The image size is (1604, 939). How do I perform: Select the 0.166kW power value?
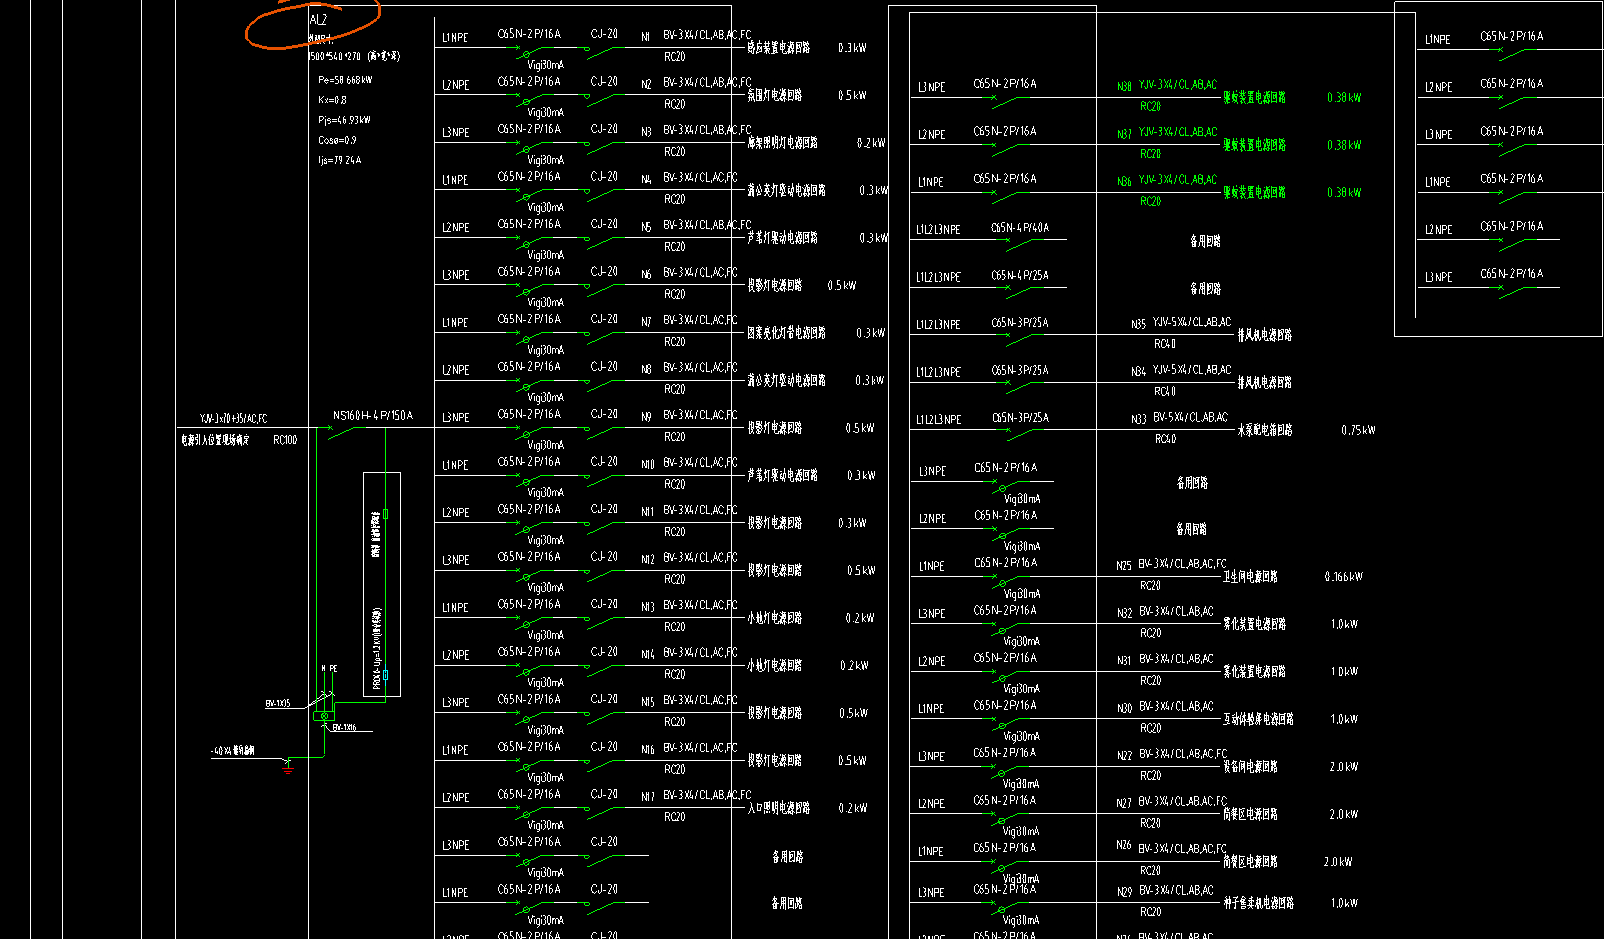click(1344, 577)
